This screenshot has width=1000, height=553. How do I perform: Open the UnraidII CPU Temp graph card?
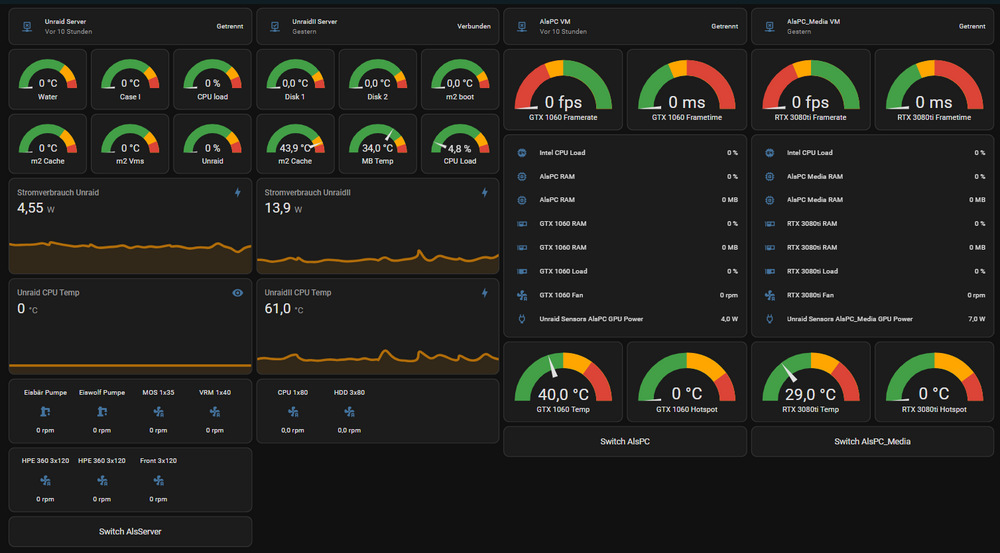click(378, 326)
